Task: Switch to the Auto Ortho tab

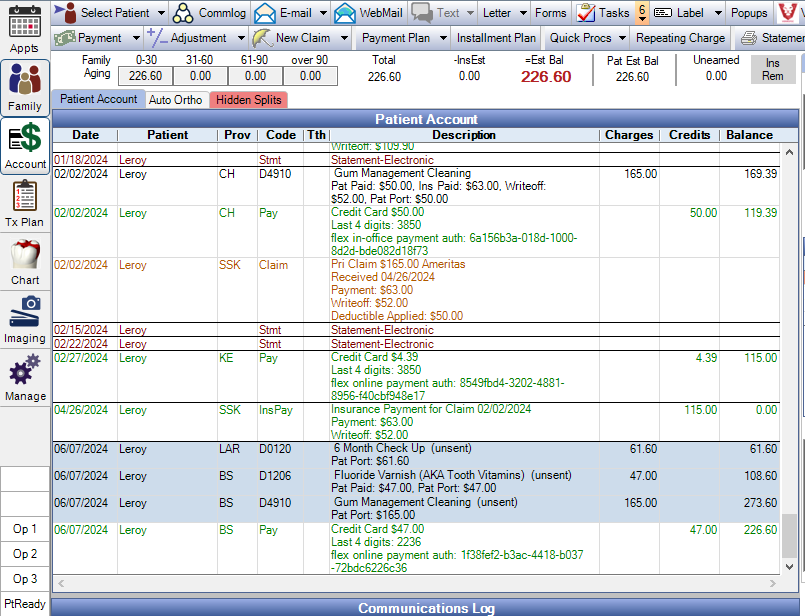Action: coord(176,100)
